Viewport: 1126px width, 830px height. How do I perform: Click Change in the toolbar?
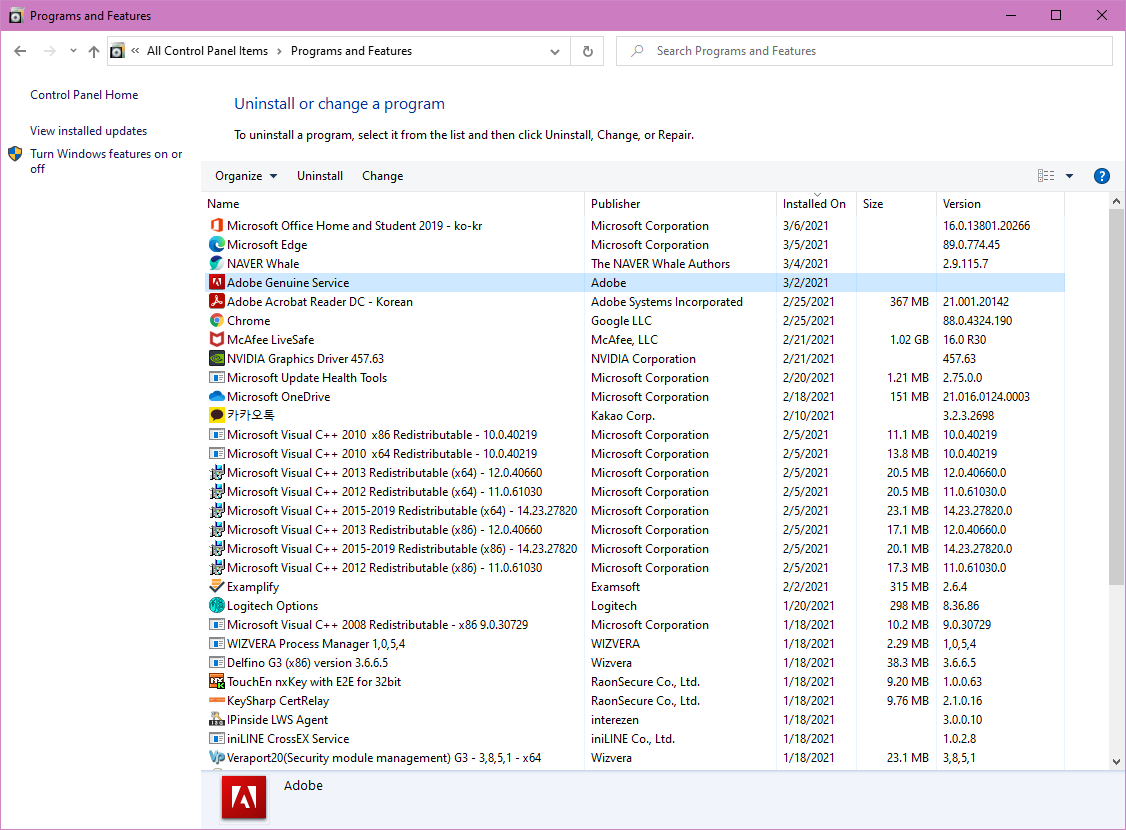[382, 176]
